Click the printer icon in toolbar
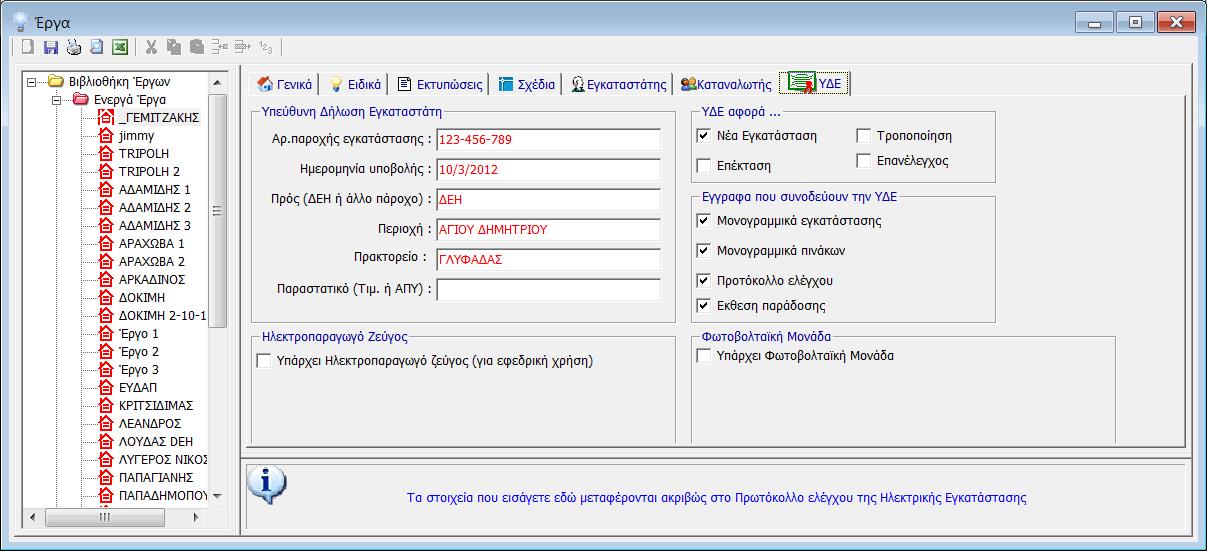The image size is (1207, 551). click(73, 47)
